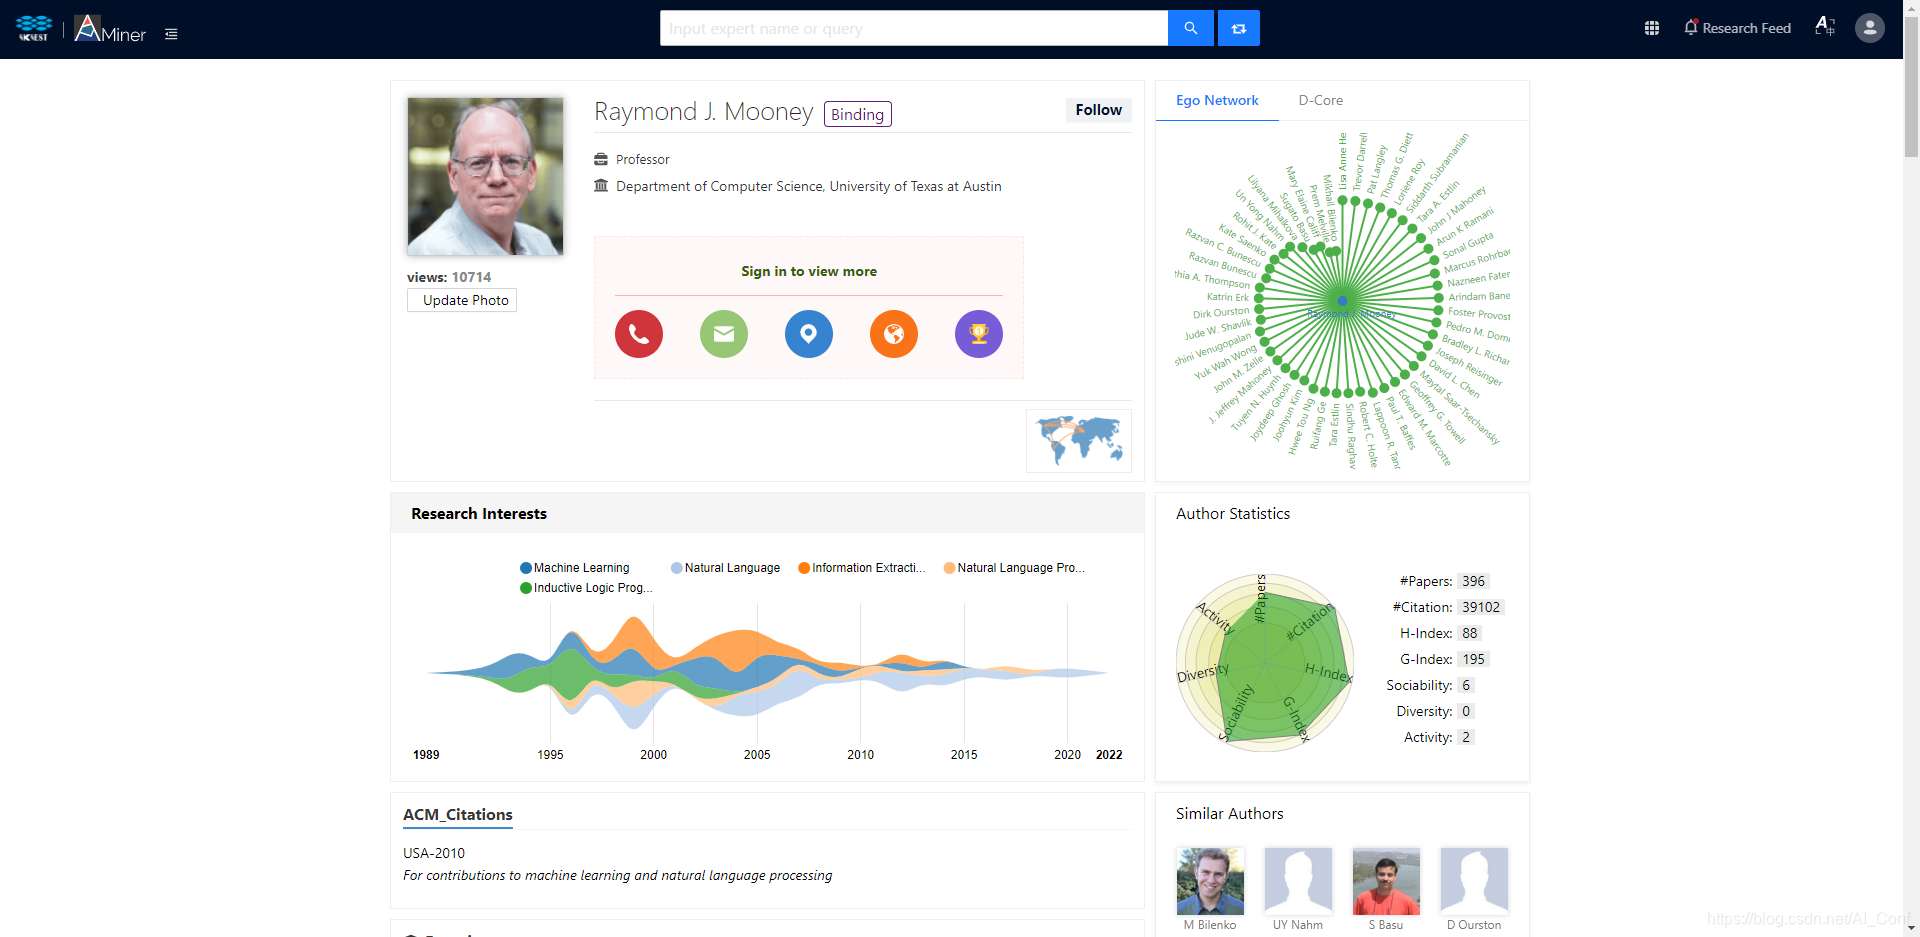This screenshot has width=1920, height=937.
Task: Click the views count 10714
Action: (x=471, y=277)
